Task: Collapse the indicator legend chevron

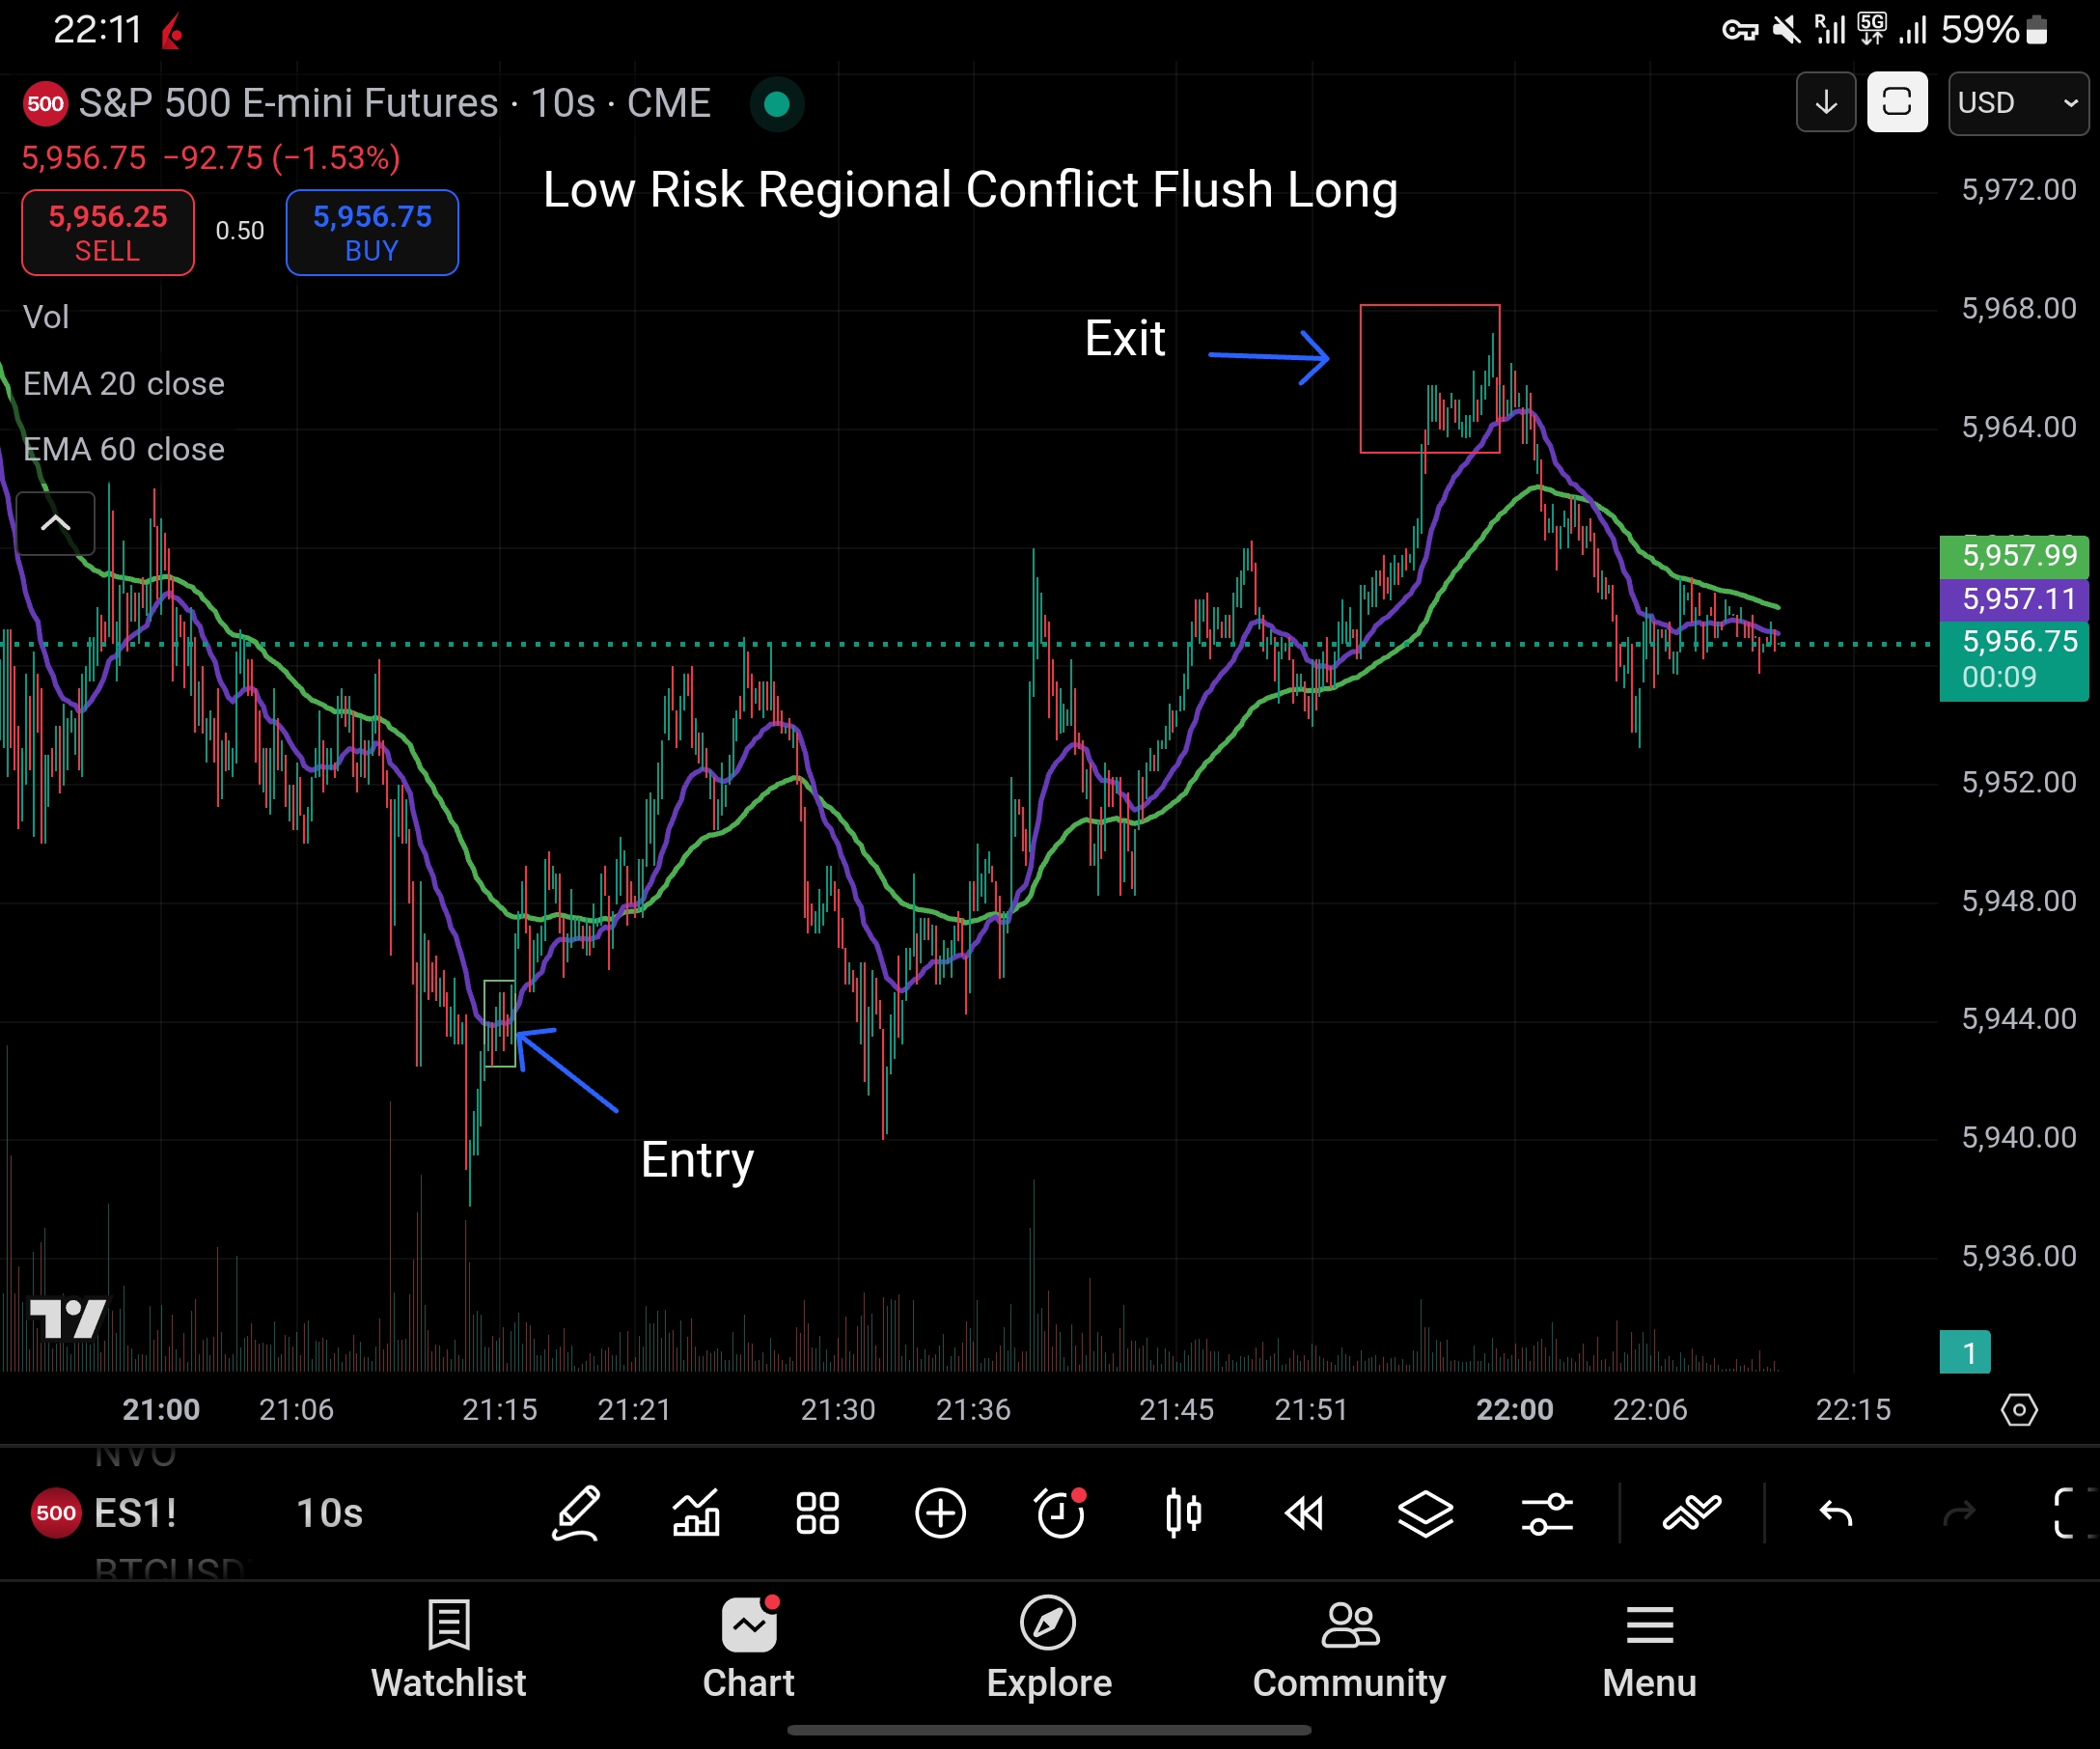Action: point(56,523)
